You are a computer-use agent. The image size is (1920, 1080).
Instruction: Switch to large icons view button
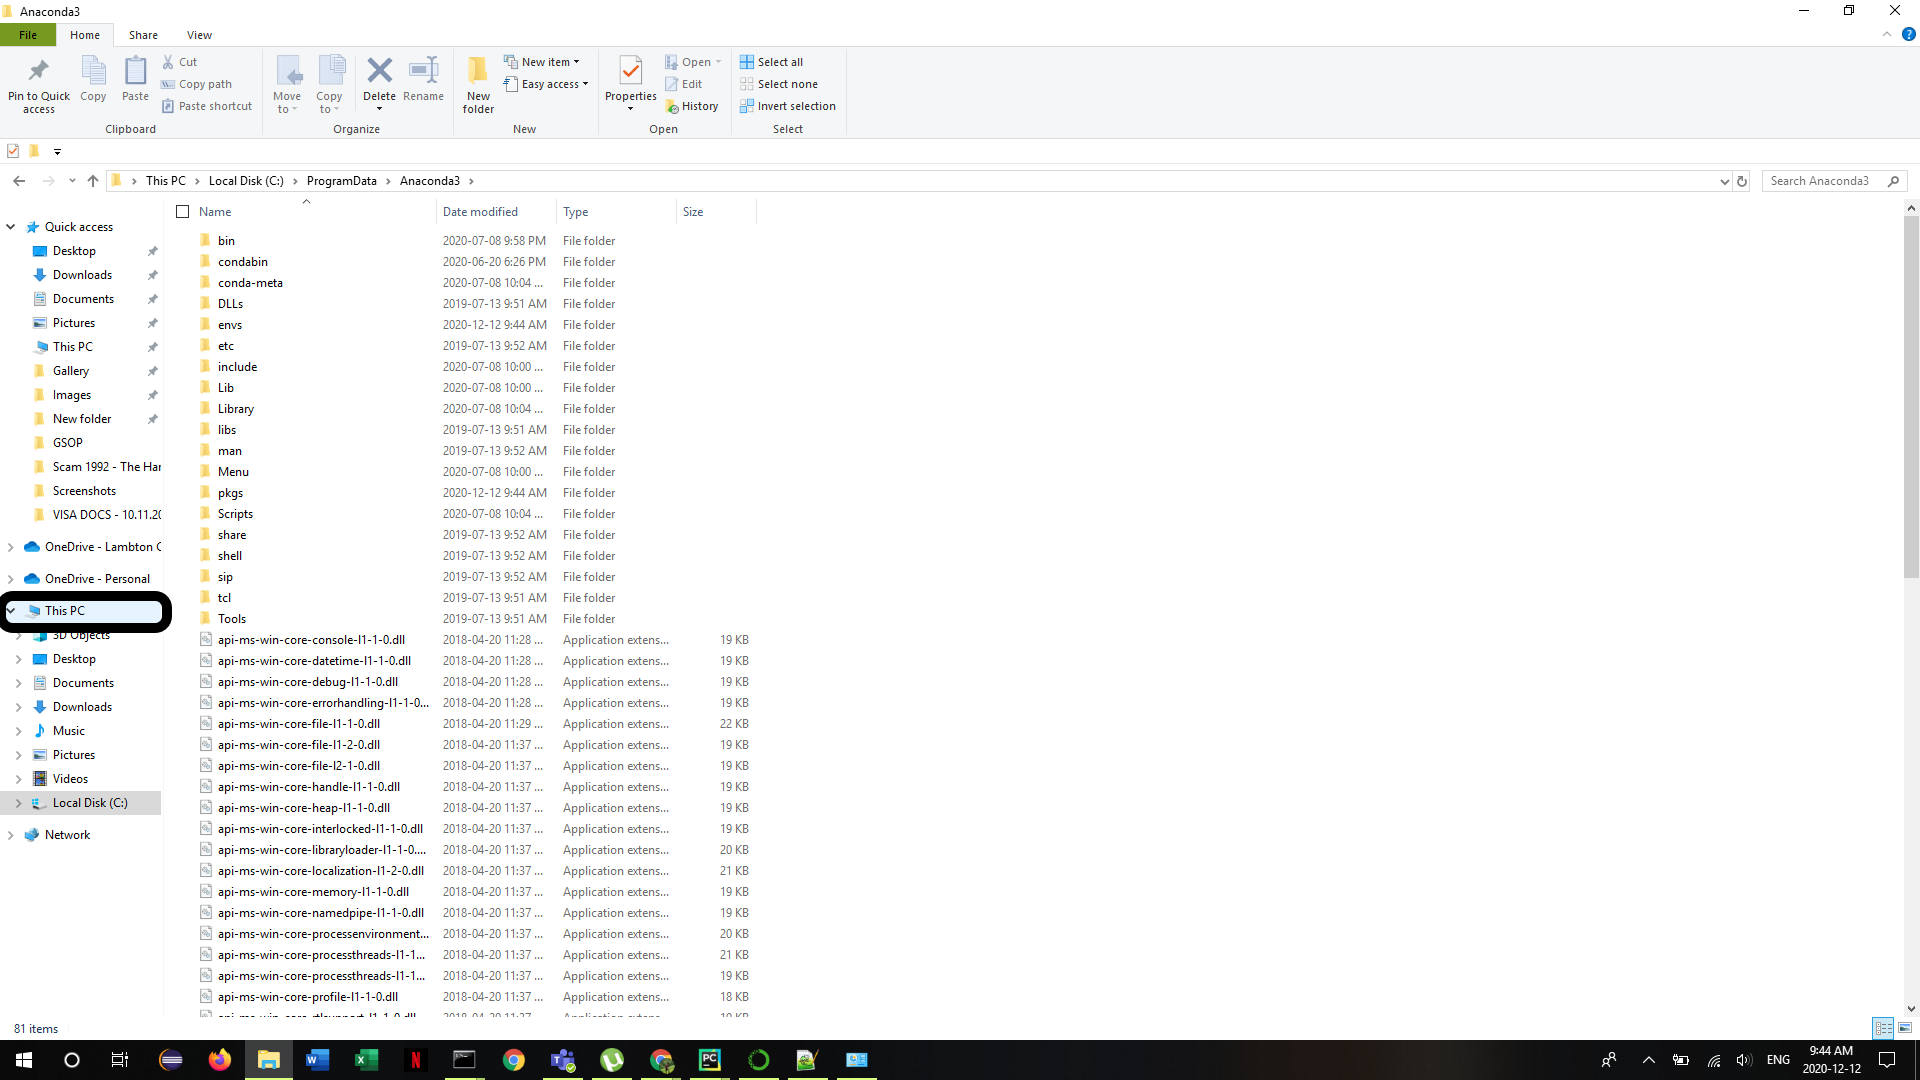(1905, 1028)
